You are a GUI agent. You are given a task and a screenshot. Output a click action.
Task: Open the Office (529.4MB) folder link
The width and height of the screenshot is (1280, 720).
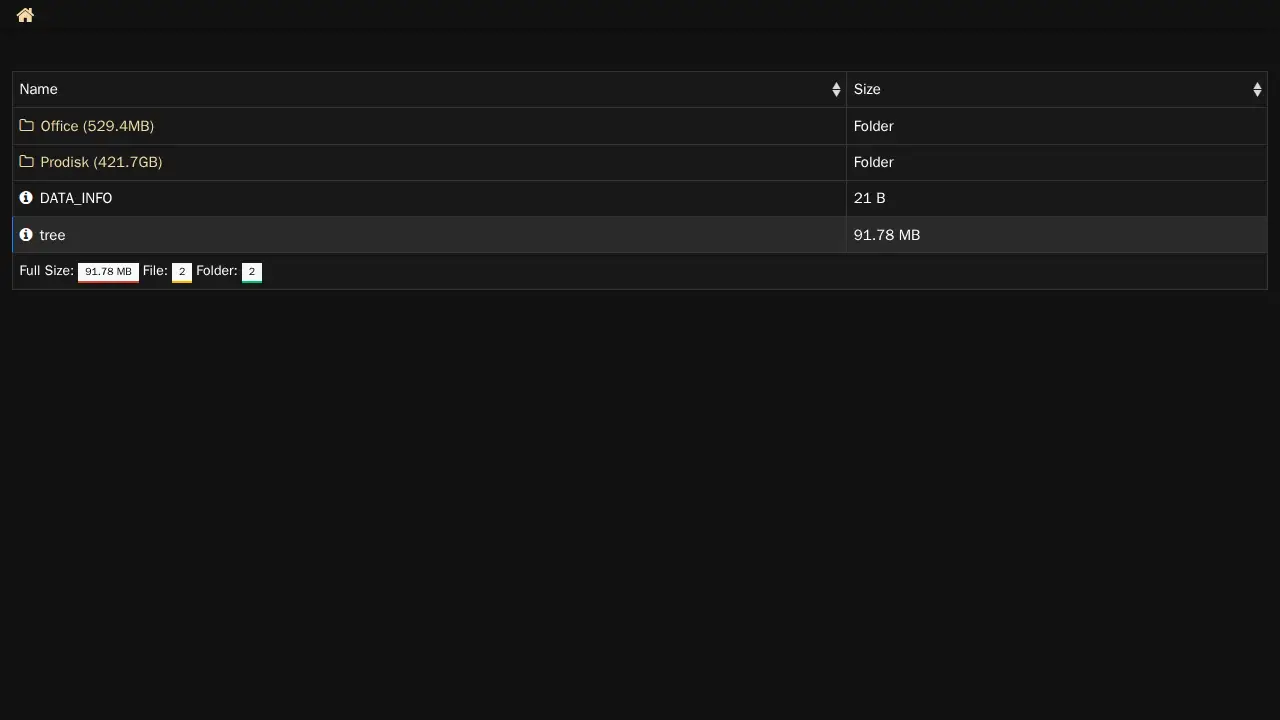click(97, 126)
